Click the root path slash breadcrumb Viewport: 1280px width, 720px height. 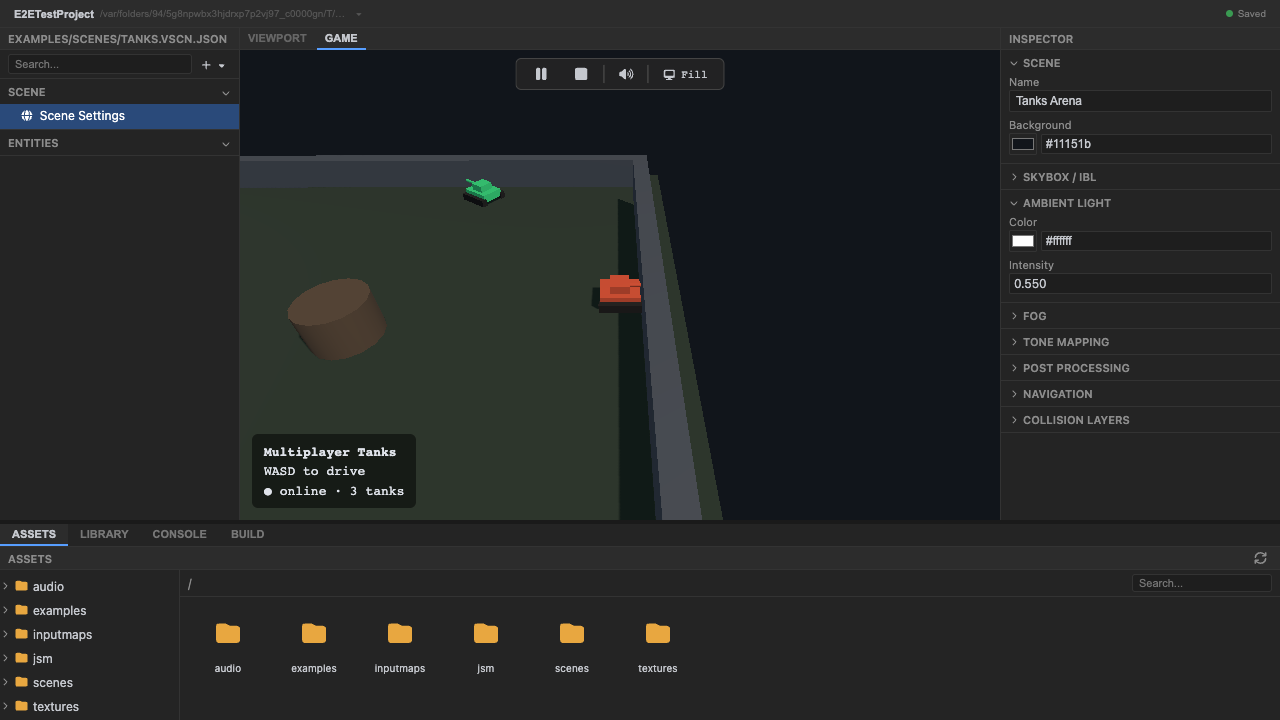(x=189, y=584)
